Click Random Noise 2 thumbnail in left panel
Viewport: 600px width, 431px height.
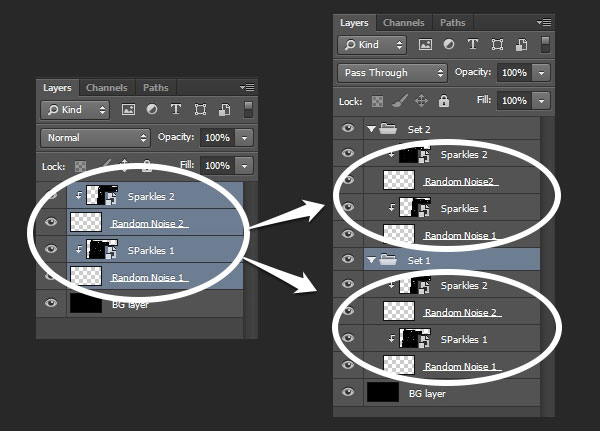click(86, 222)
